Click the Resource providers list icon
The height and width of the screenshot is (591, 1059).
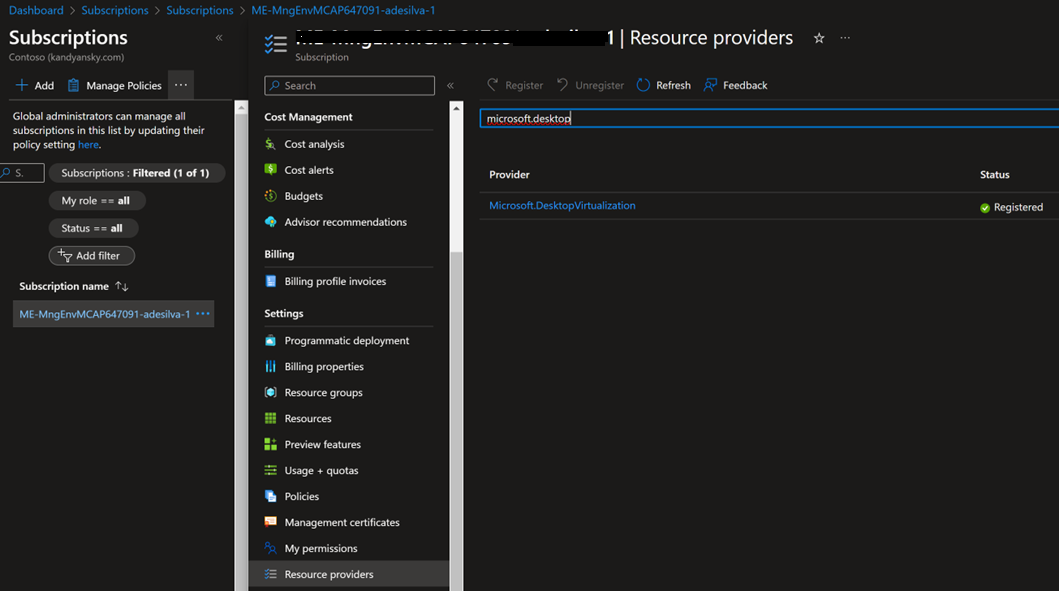click(270, 574)
